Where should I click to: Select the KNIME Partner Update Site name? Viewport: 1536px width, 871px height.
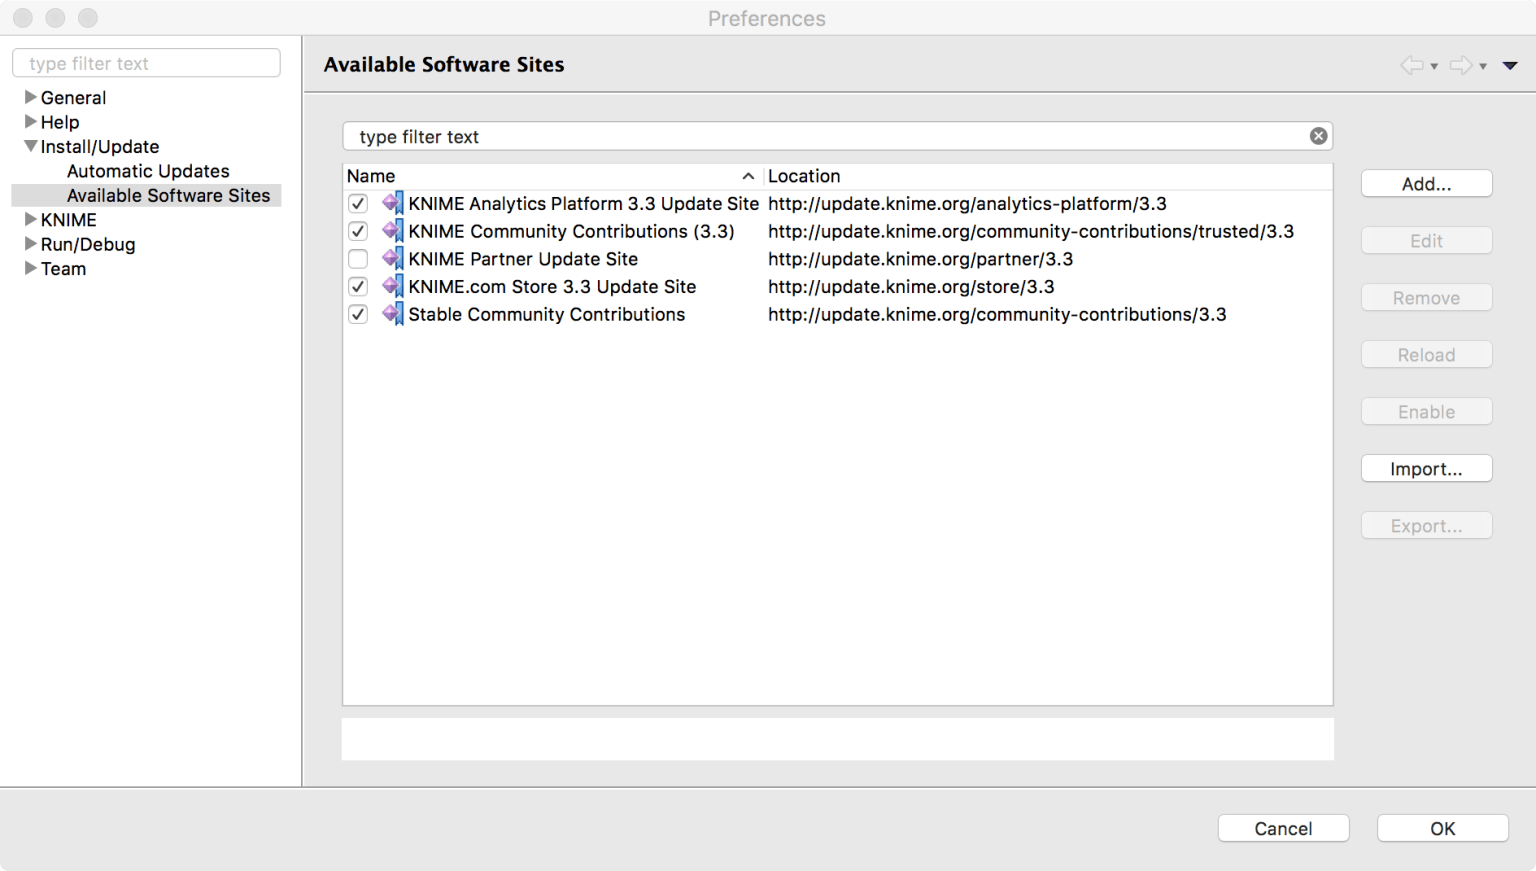[523, 259]
